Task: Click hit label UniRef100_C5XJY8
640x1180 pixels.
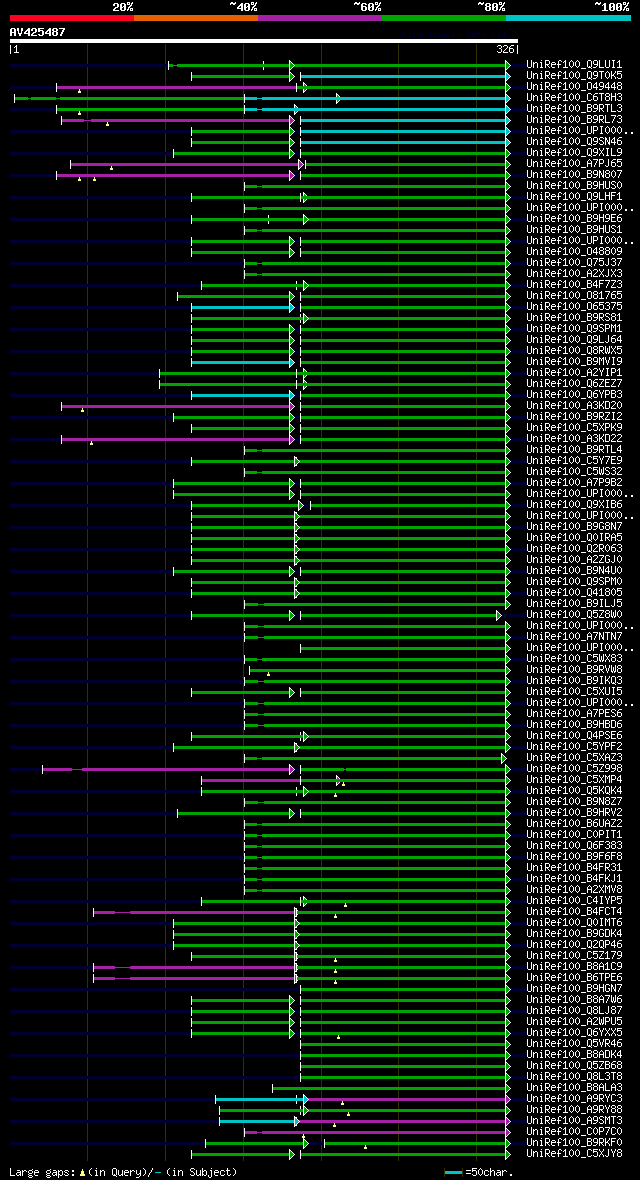Action: [x=574, y=1154]
